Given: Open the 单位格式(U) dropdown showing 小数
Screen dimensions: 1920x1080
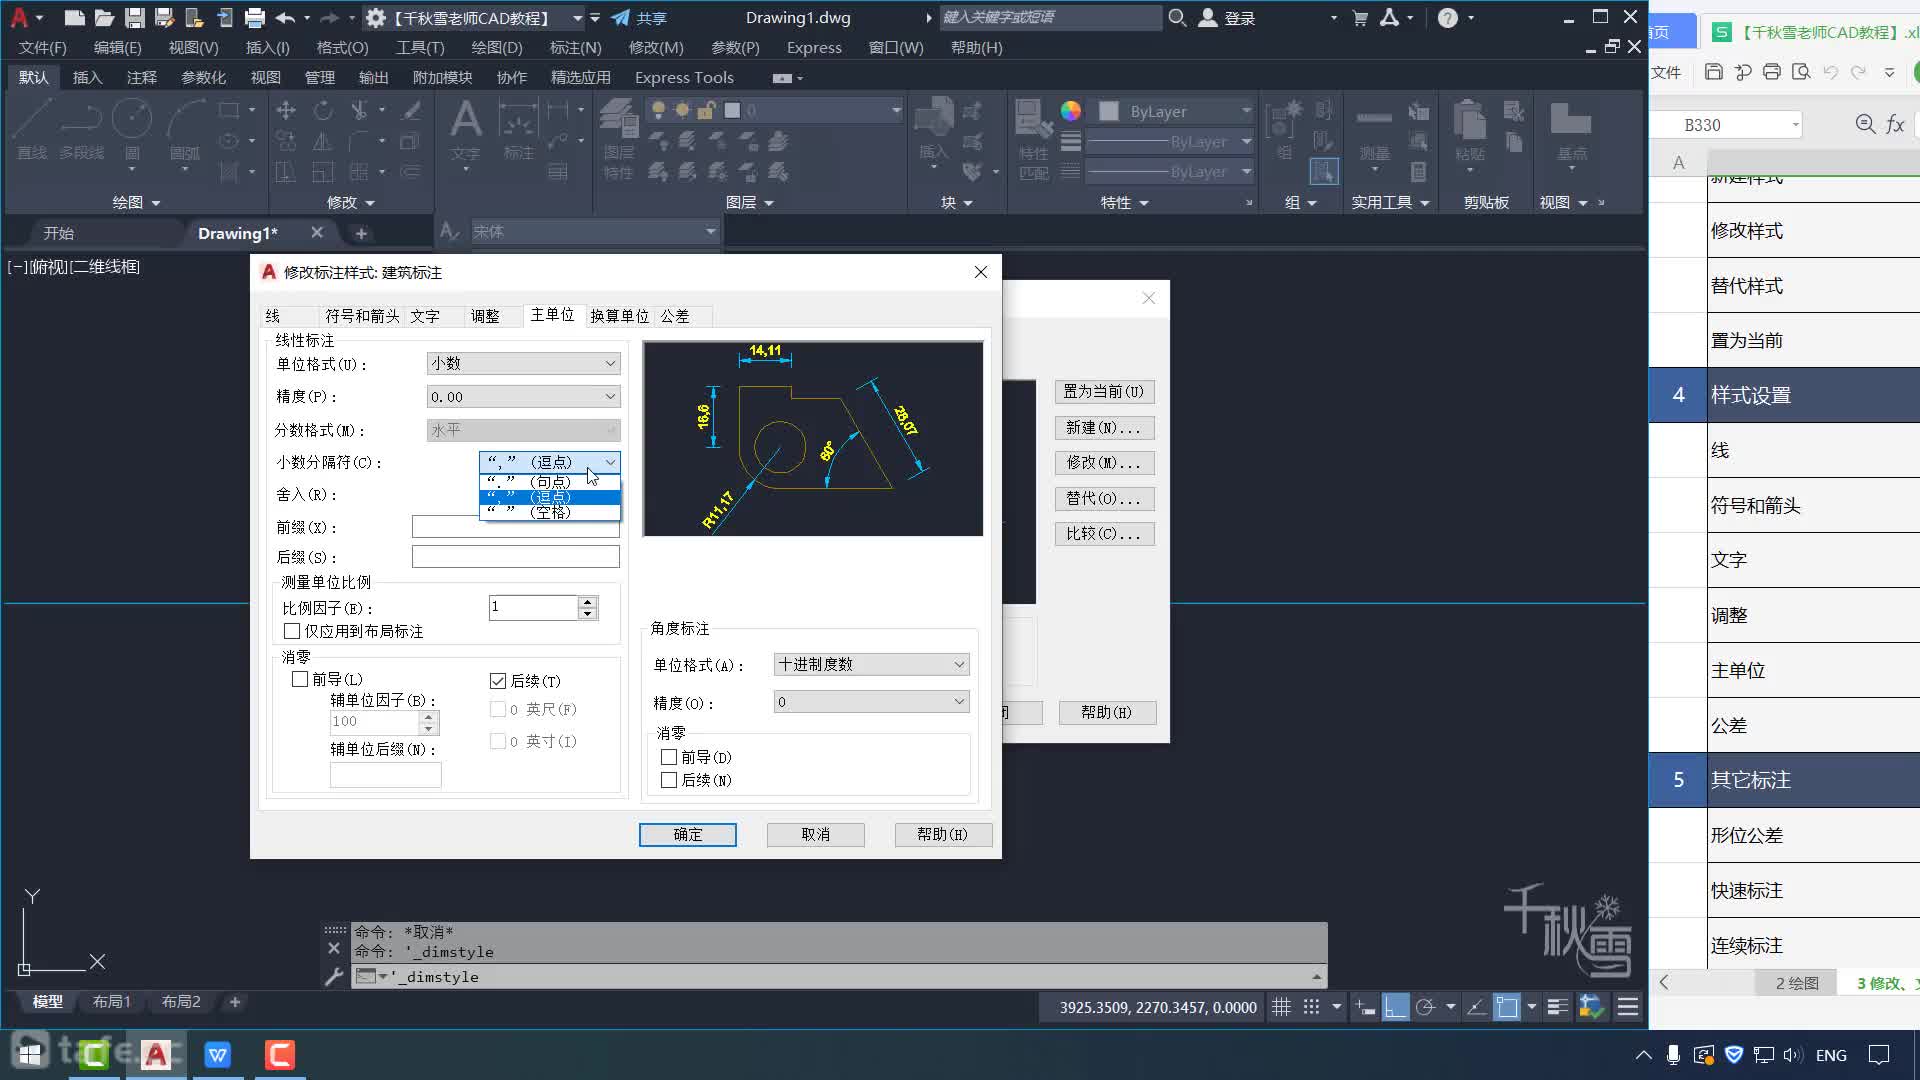Looking at the screenshot, I should [523, 364].
